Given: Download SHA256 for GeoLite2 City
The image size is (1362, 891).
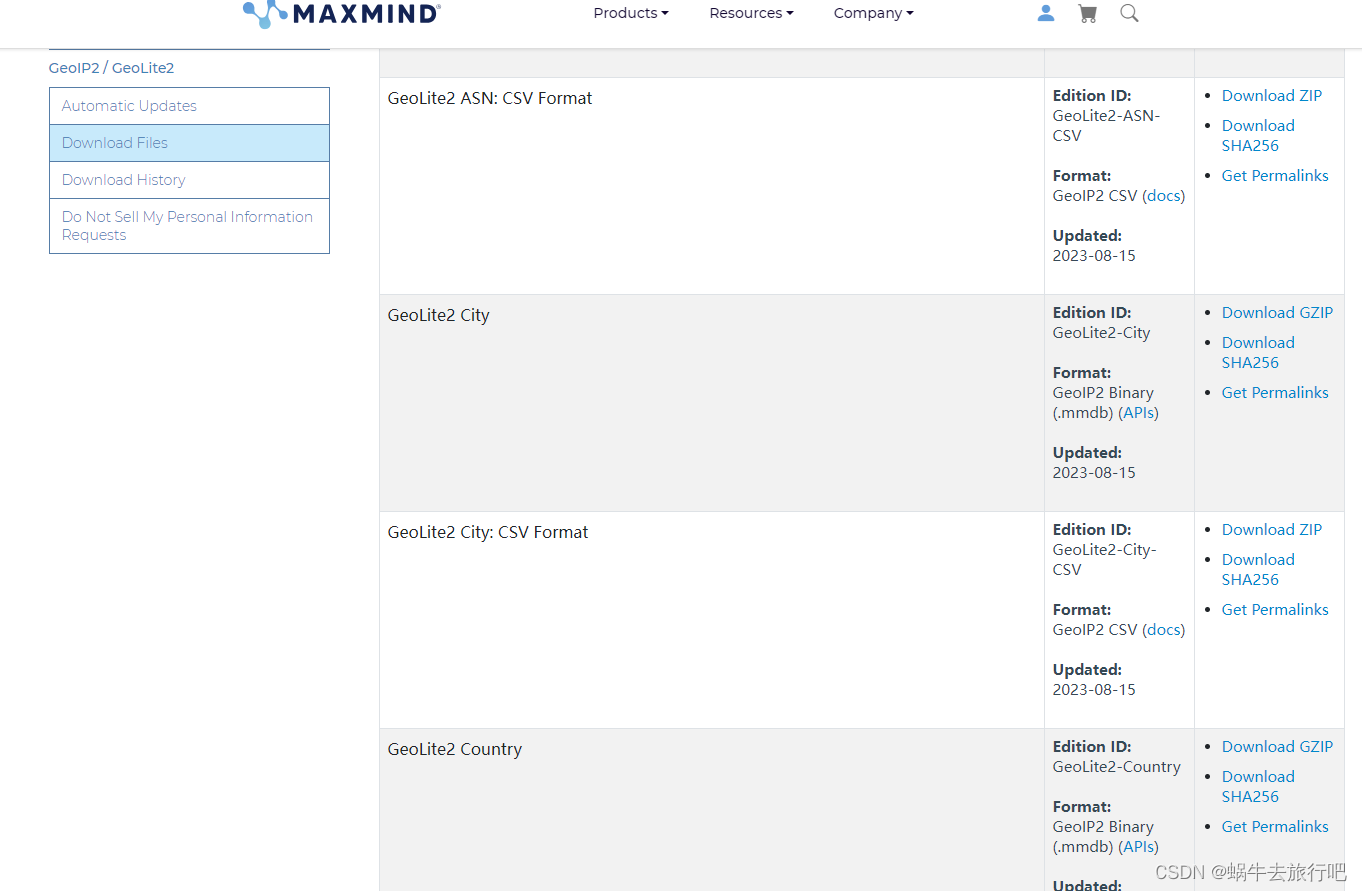Looking at the screenshot, I should point(1258,353).
